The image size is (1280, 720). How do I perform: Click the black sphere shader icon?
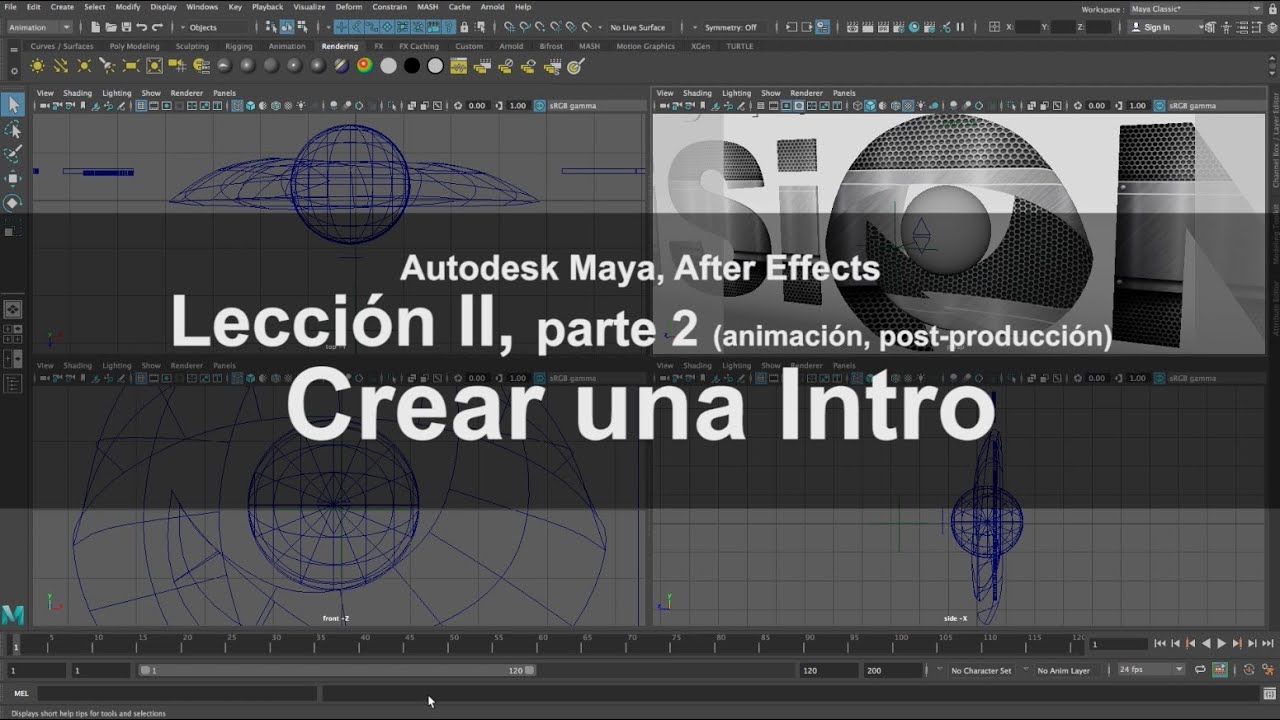tap(412, 66)
